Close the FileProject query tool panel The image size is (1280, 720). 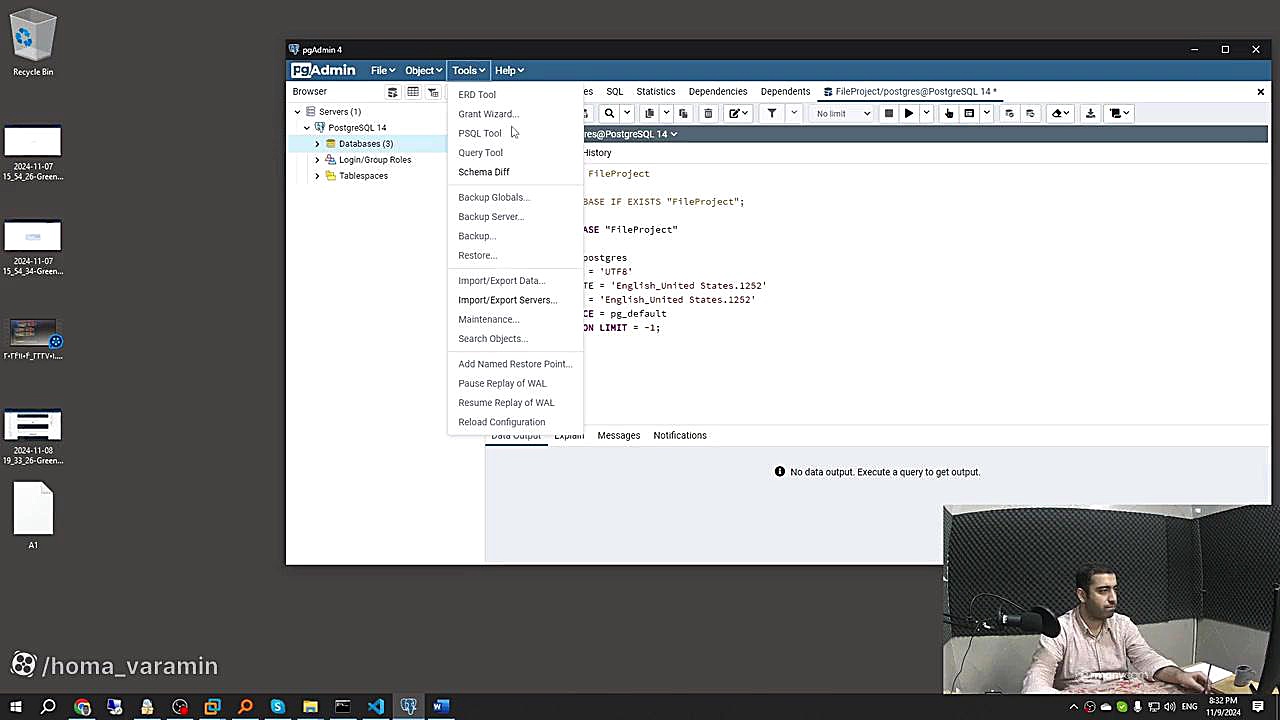1261,92
